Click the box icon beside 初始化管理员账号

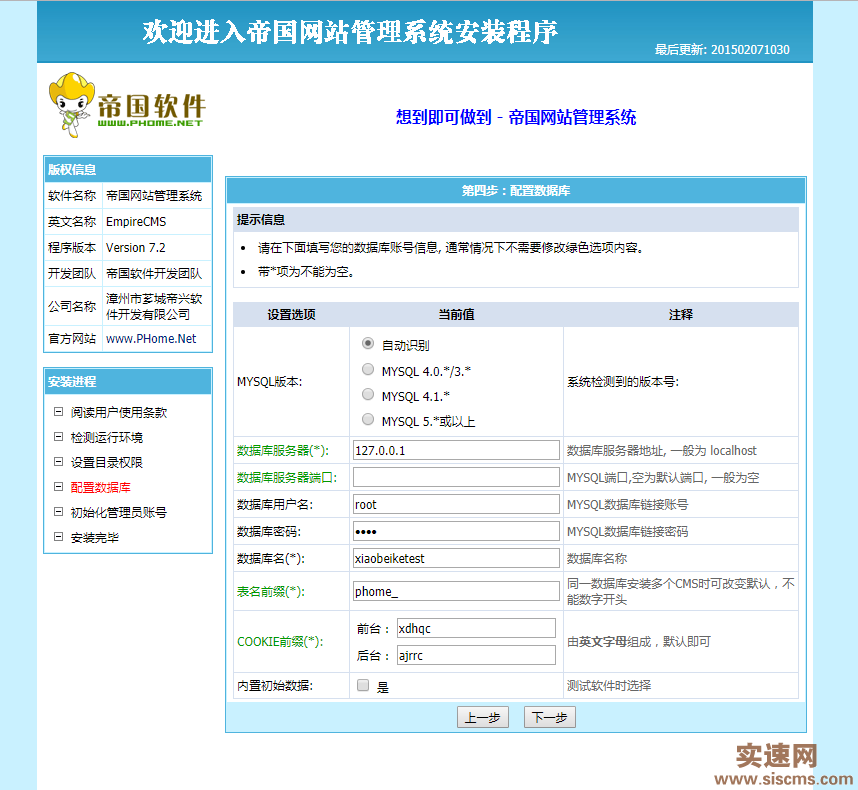pos(59,512)
